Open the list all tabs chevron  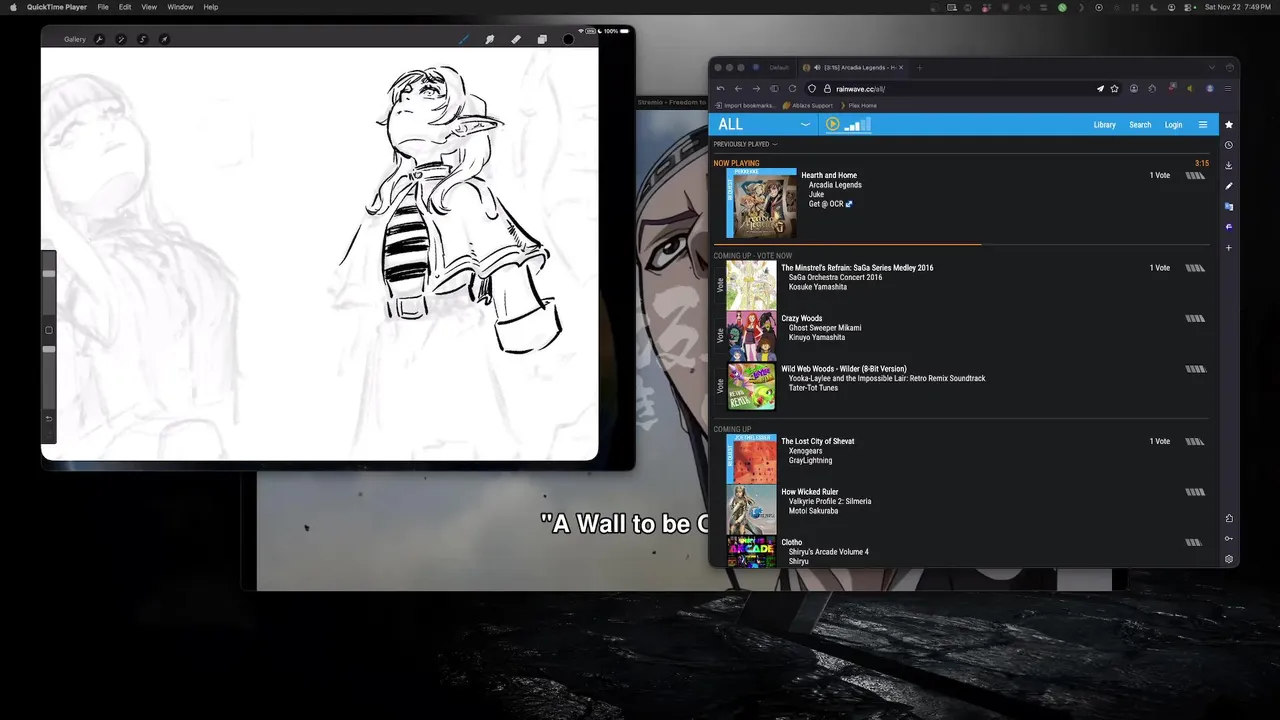(1212, 68)
